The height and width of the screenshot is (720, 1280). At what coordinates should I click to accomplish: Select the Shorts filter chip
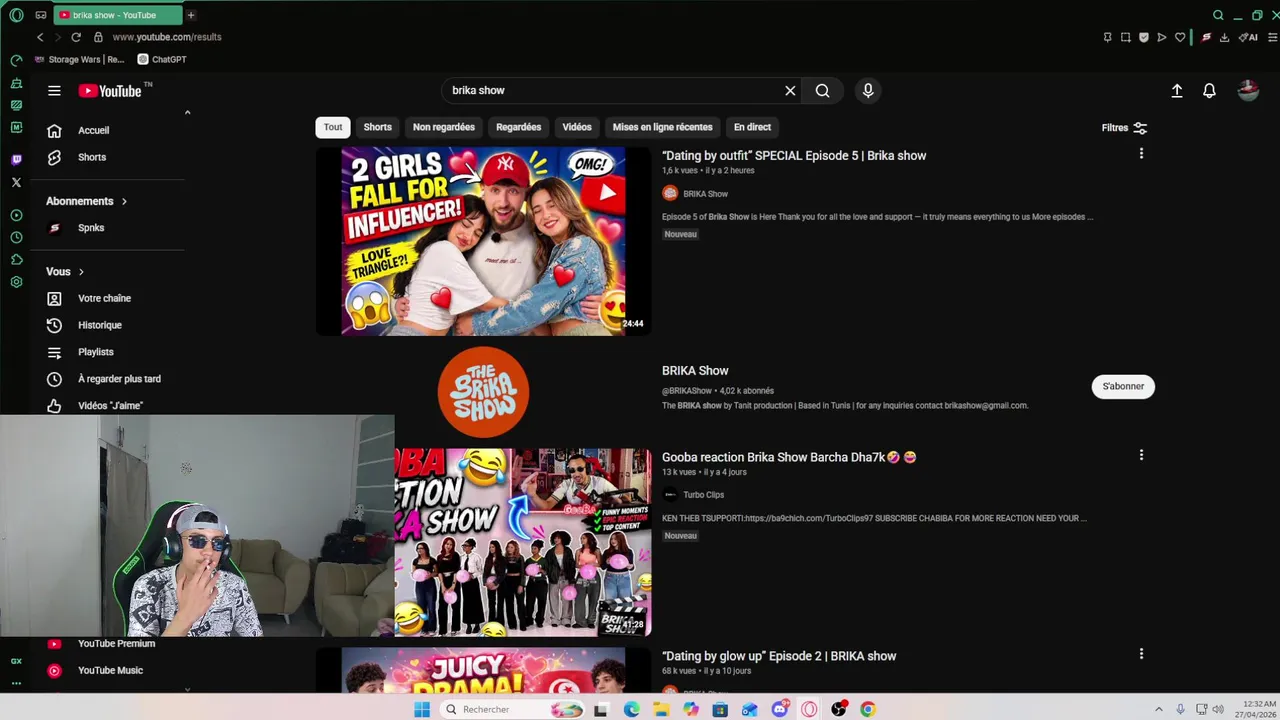coord(377,127)
